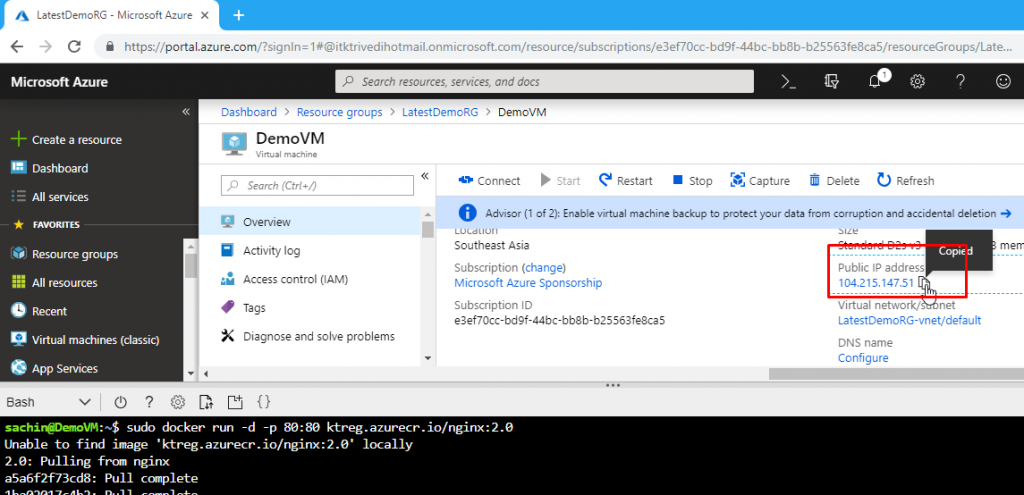This screenshot has width=1024, height=495.
Task: Collapse the left Azure sidebar
Action: [x=185, y=112]
